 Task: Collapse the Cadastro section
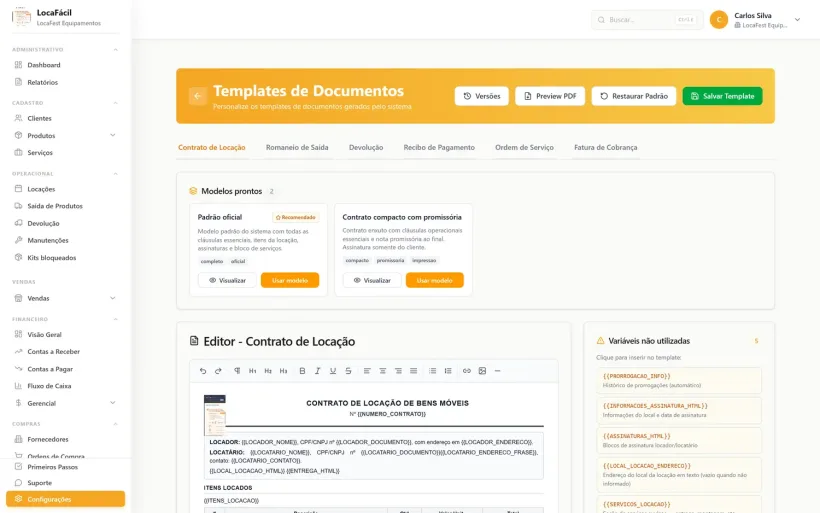[116, 103]
